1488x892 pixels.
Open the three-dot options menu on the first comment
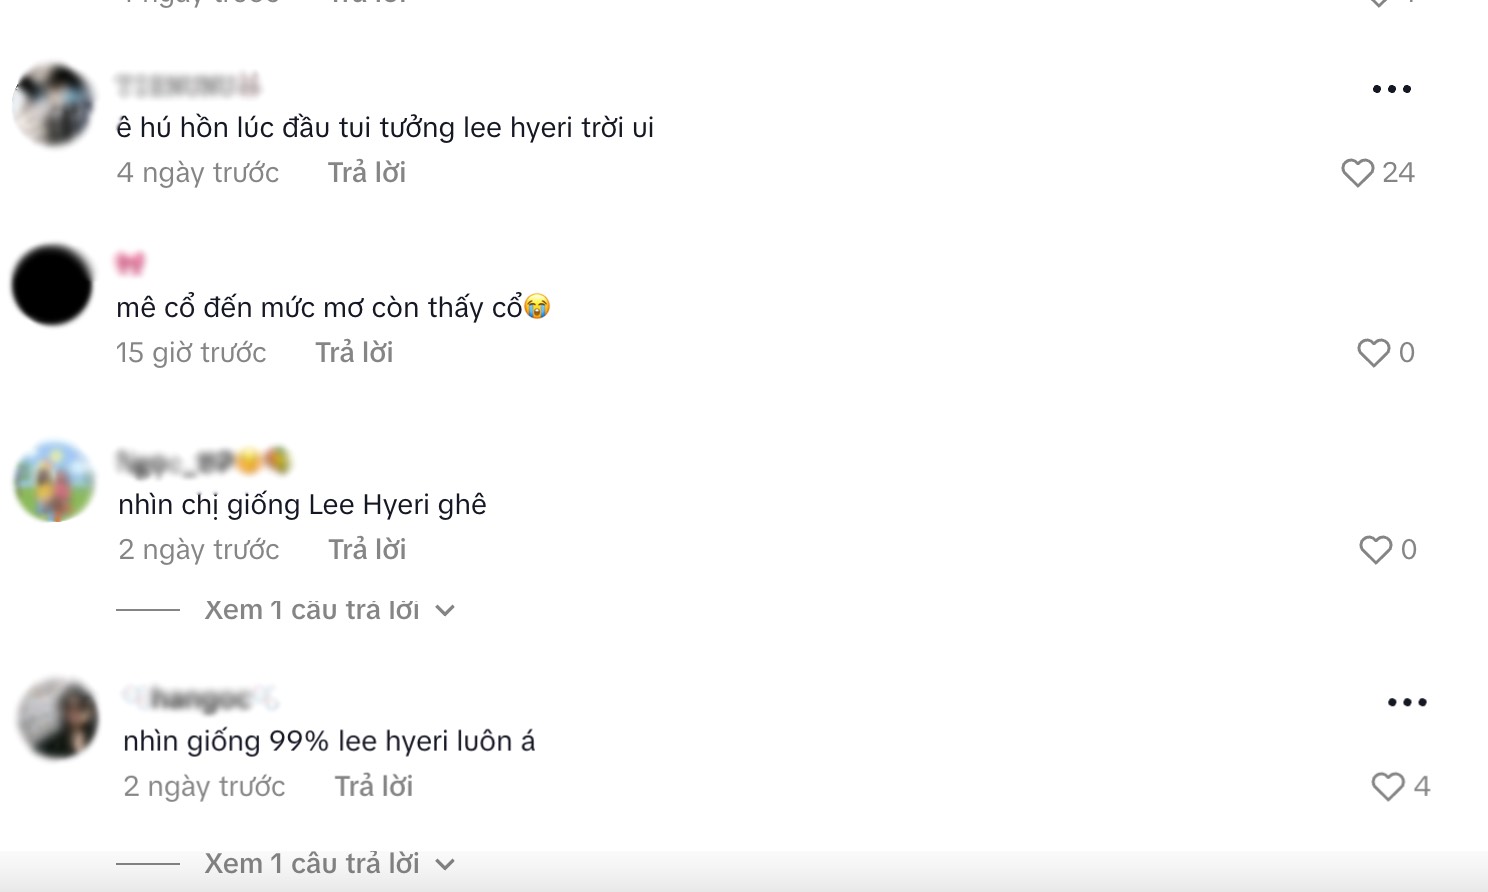[x=1390, y=88]
